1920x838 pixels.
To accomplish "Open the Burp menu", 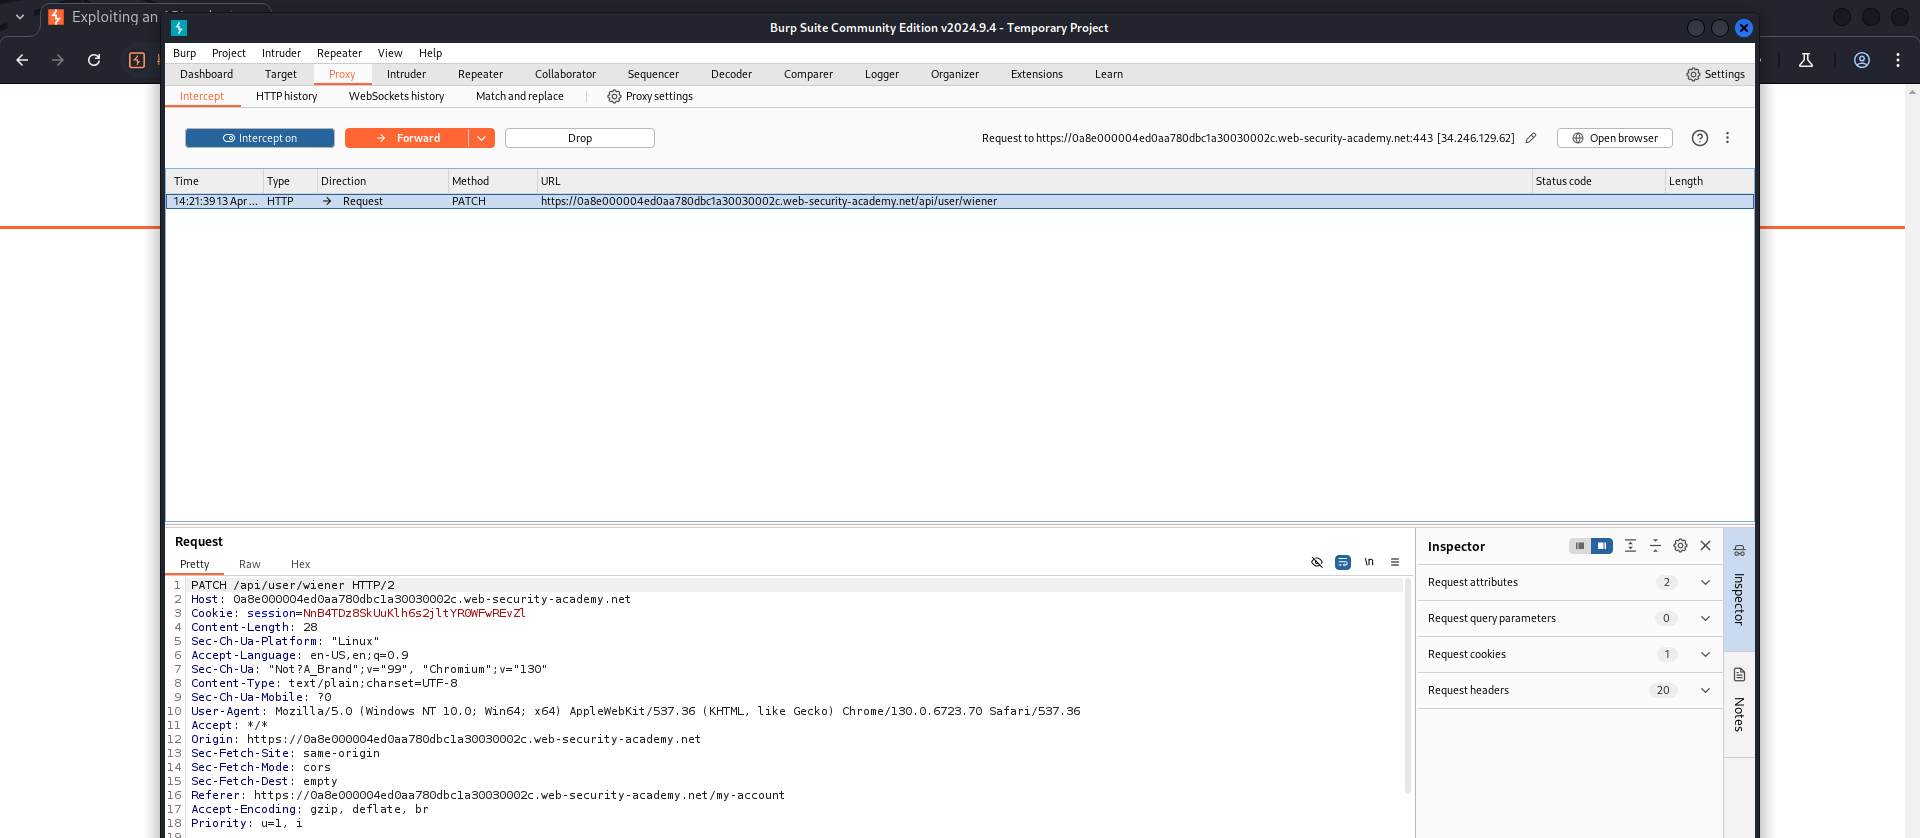I will coord(184,53).
